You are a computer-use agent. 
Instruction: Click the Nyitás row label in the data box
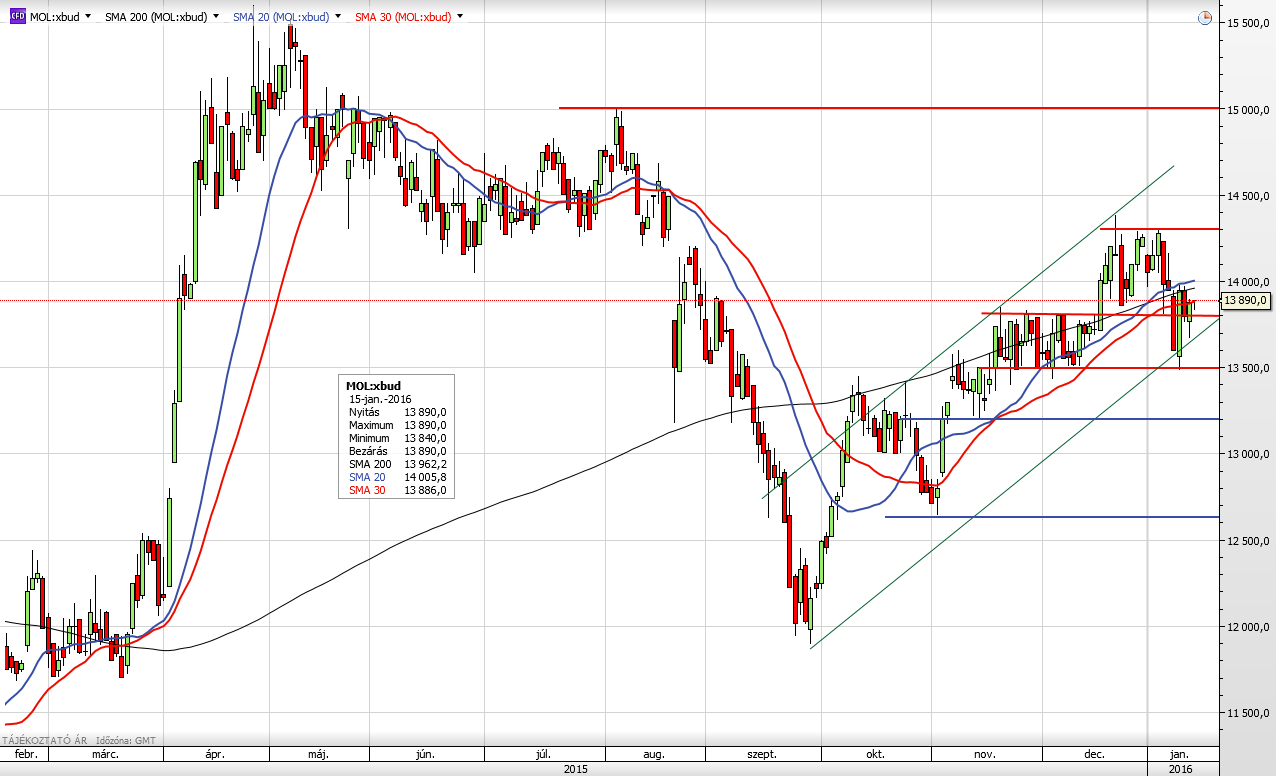(365, 411)
